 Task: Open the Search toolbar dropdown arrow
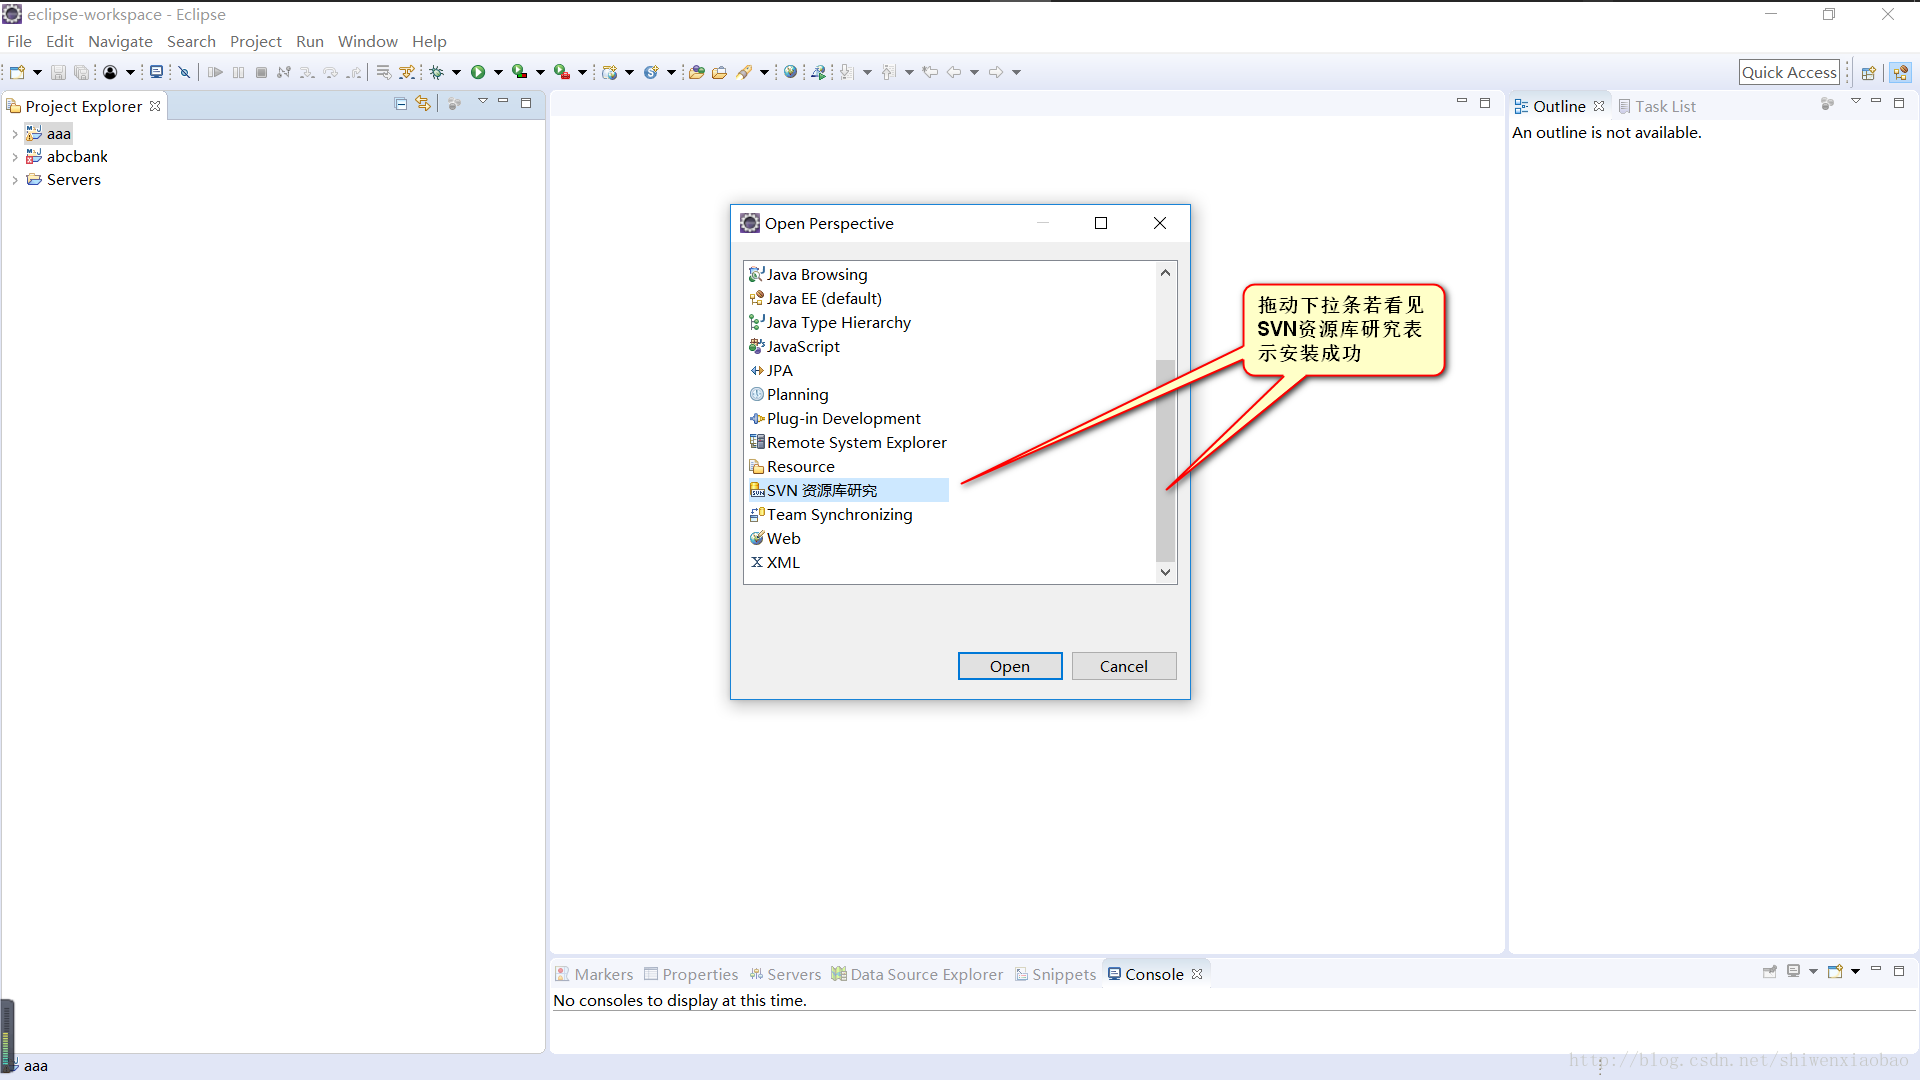(764, 72)
